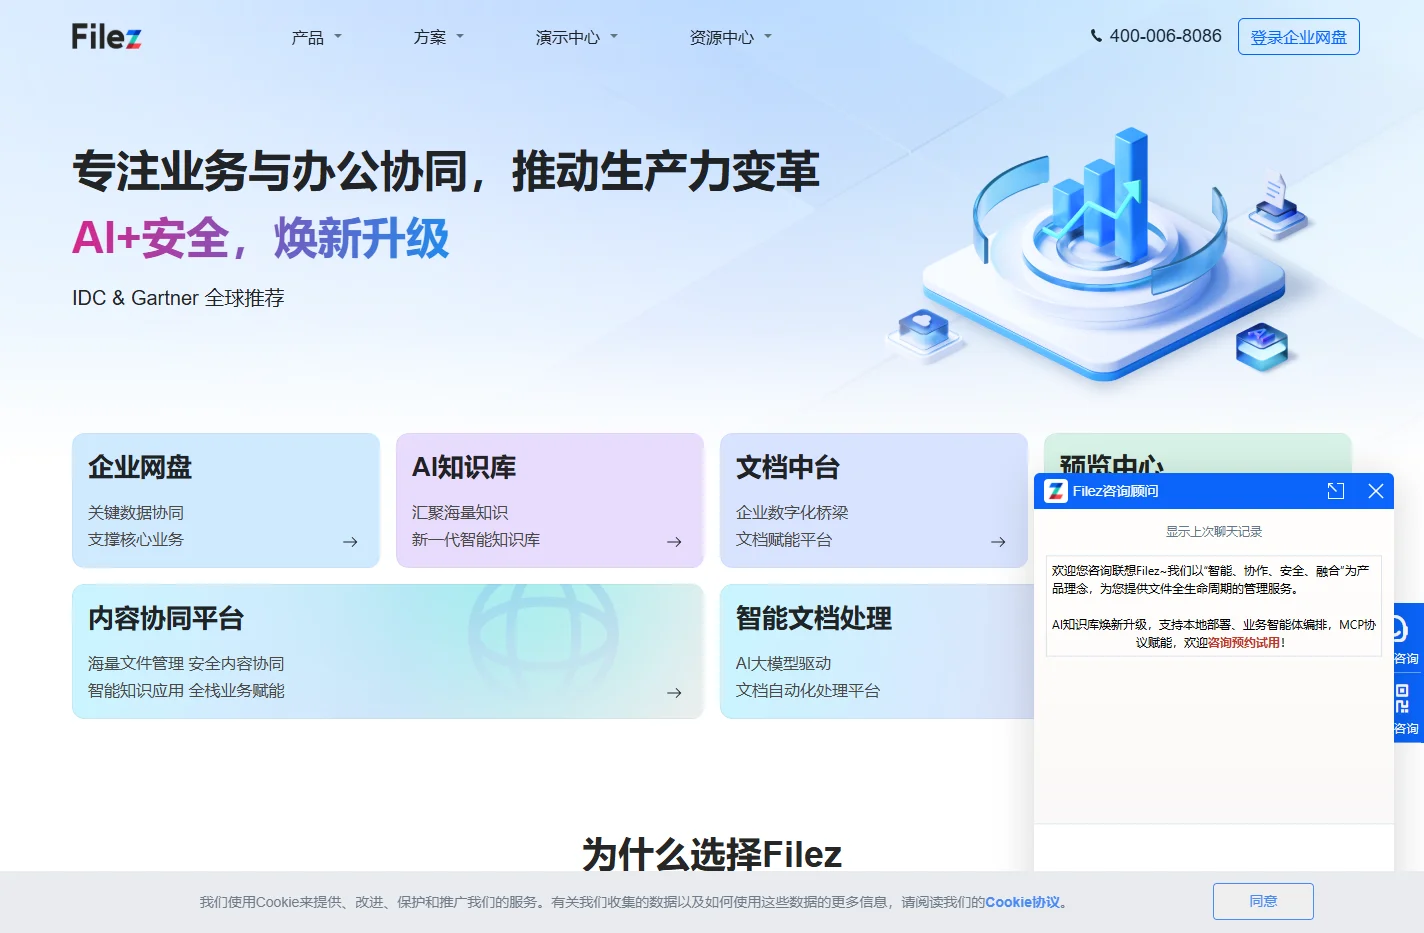1424x933 pixels.
Task: Open the online 咨询 chat bubble sidebar icon
Action: pos(1406,637)
